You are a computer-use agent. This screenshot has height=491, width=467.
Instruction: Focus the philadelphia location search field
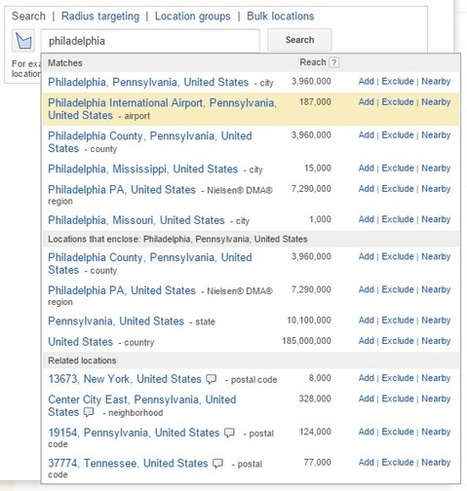(x=150, y=41)
